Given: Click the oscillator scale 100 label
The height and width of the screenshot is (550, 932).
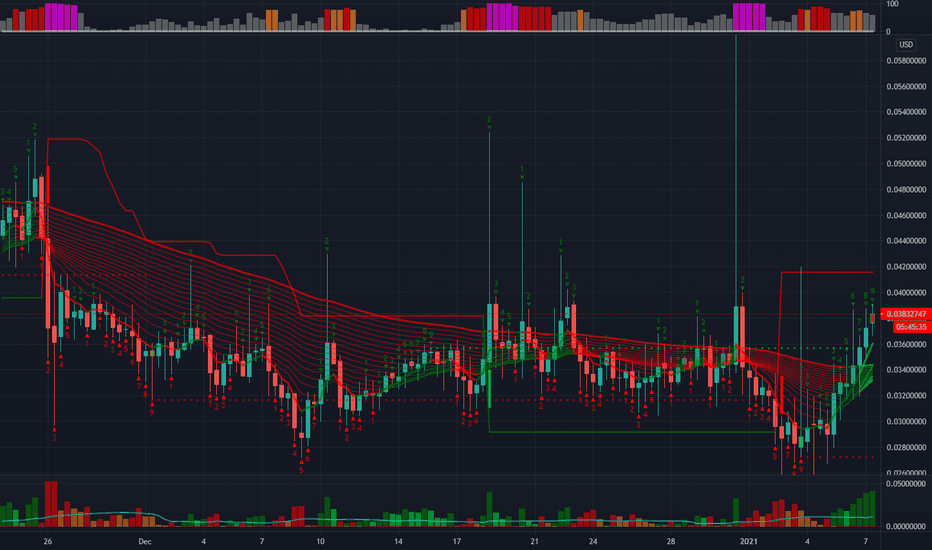Looking at the screenshot, I should (x=892, y=4).
